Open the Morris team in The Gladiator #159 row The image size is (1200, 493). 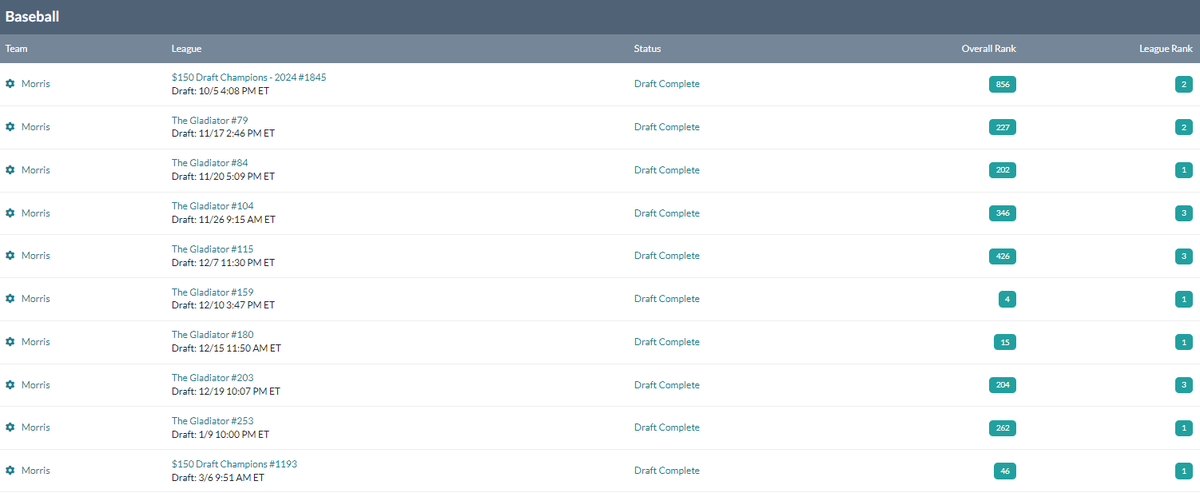pos(36,299)
